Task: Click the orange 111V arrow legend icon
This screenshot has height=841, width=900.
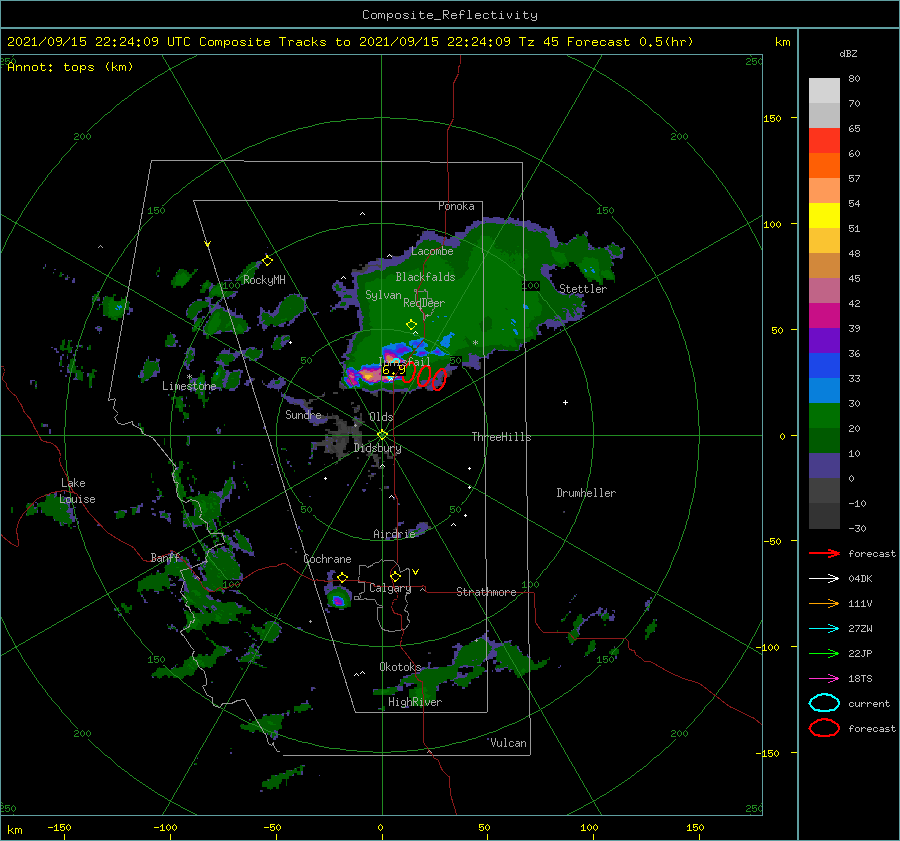Action: (x=824, y=603)
